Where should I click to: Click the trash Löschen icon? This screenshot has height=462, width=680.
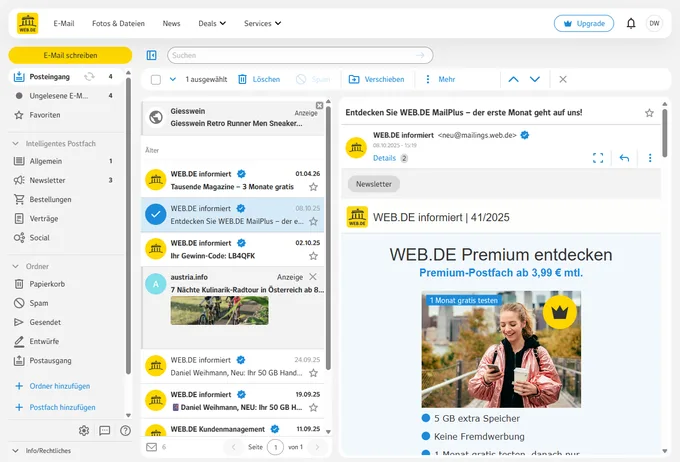242,79
